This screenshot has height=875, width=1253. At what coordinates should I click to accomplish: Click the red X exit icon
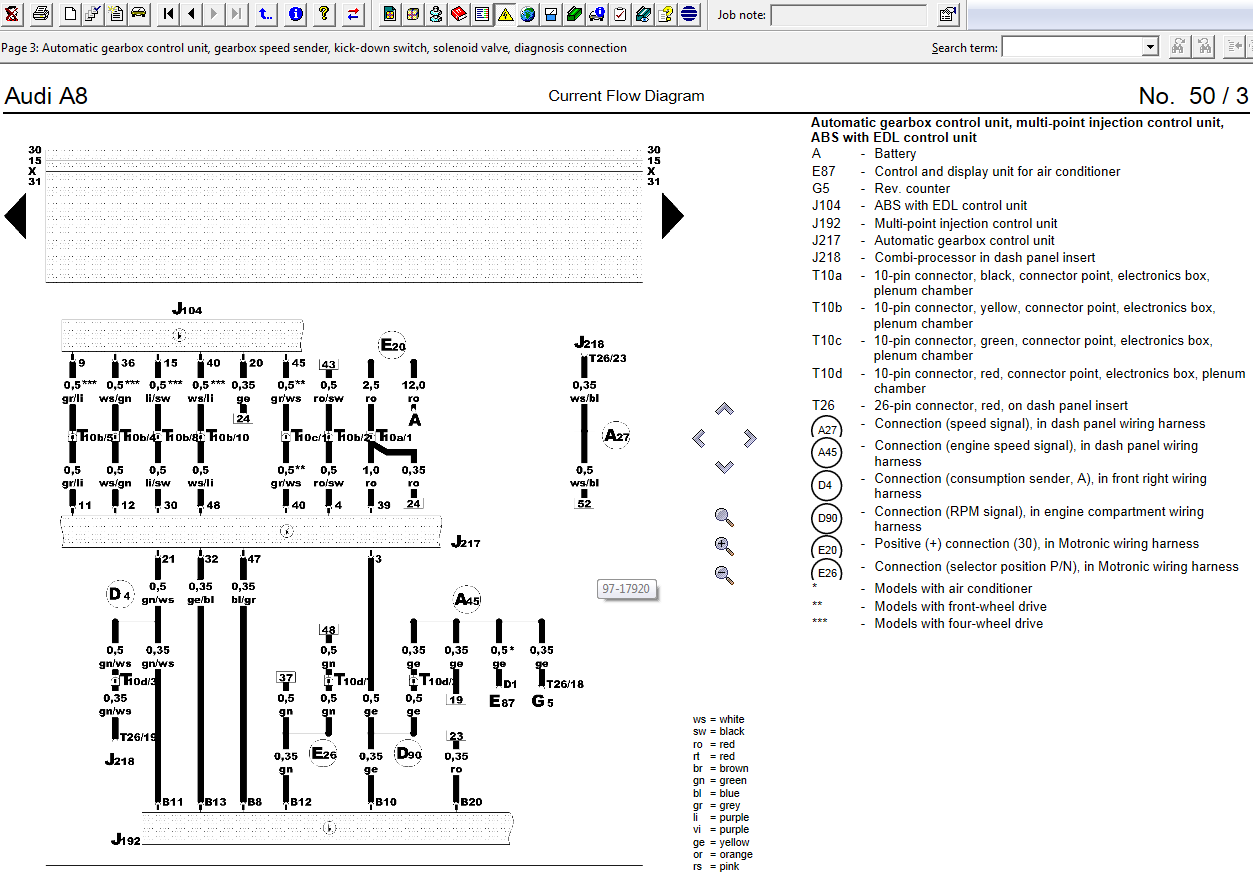coord(12,14)
